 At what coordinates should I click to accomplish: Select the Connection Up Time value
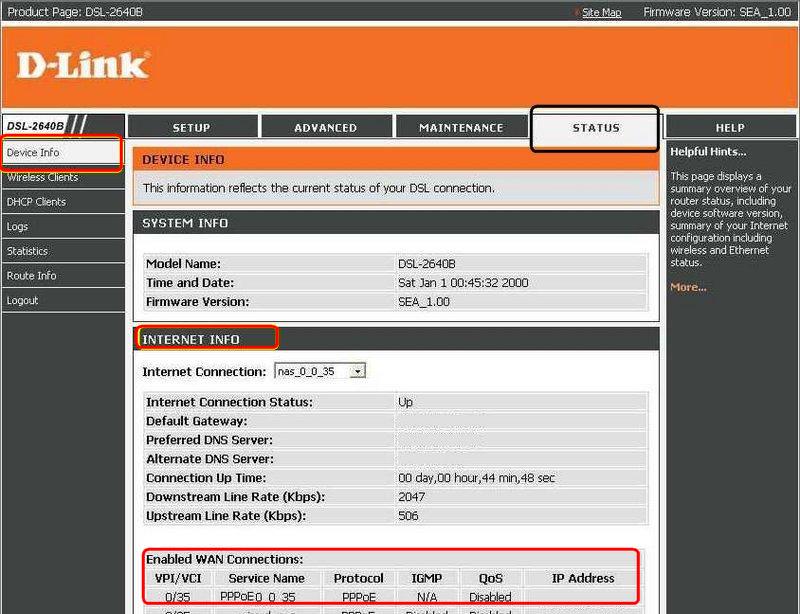click(x=477, y=478)
